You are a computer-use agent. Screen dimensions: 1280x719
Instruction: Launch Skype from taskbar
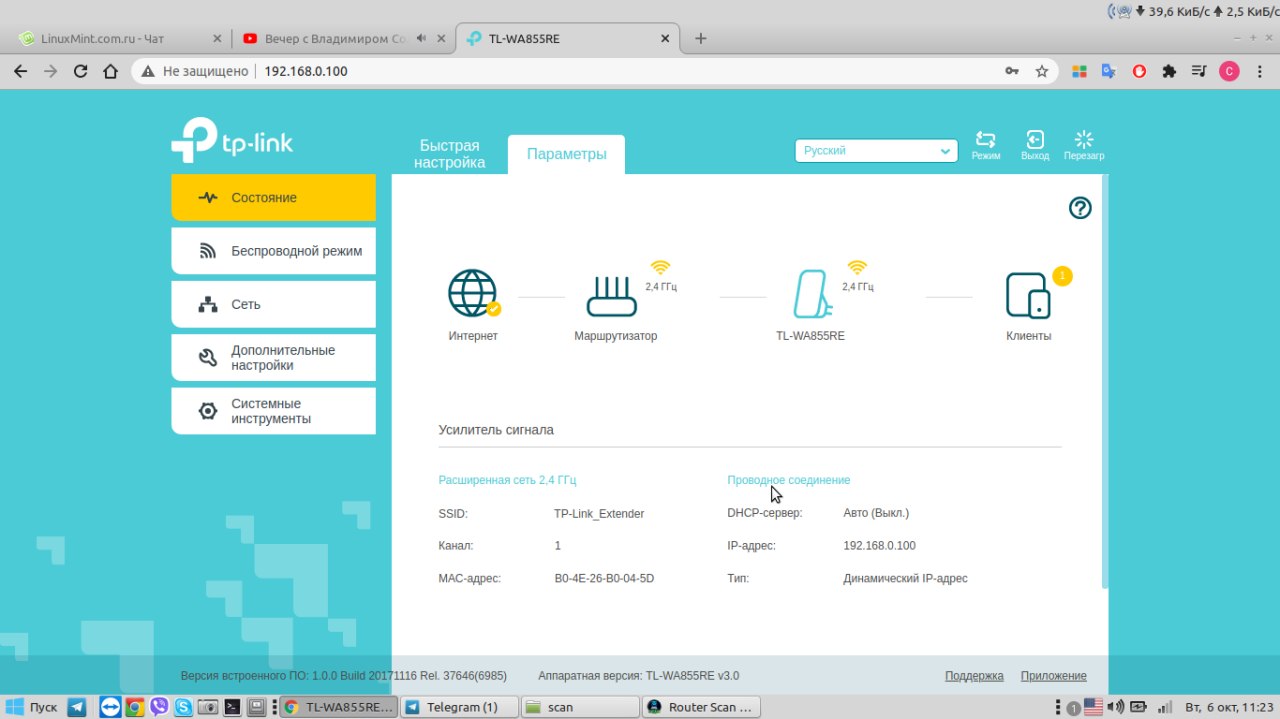(183, 707)
